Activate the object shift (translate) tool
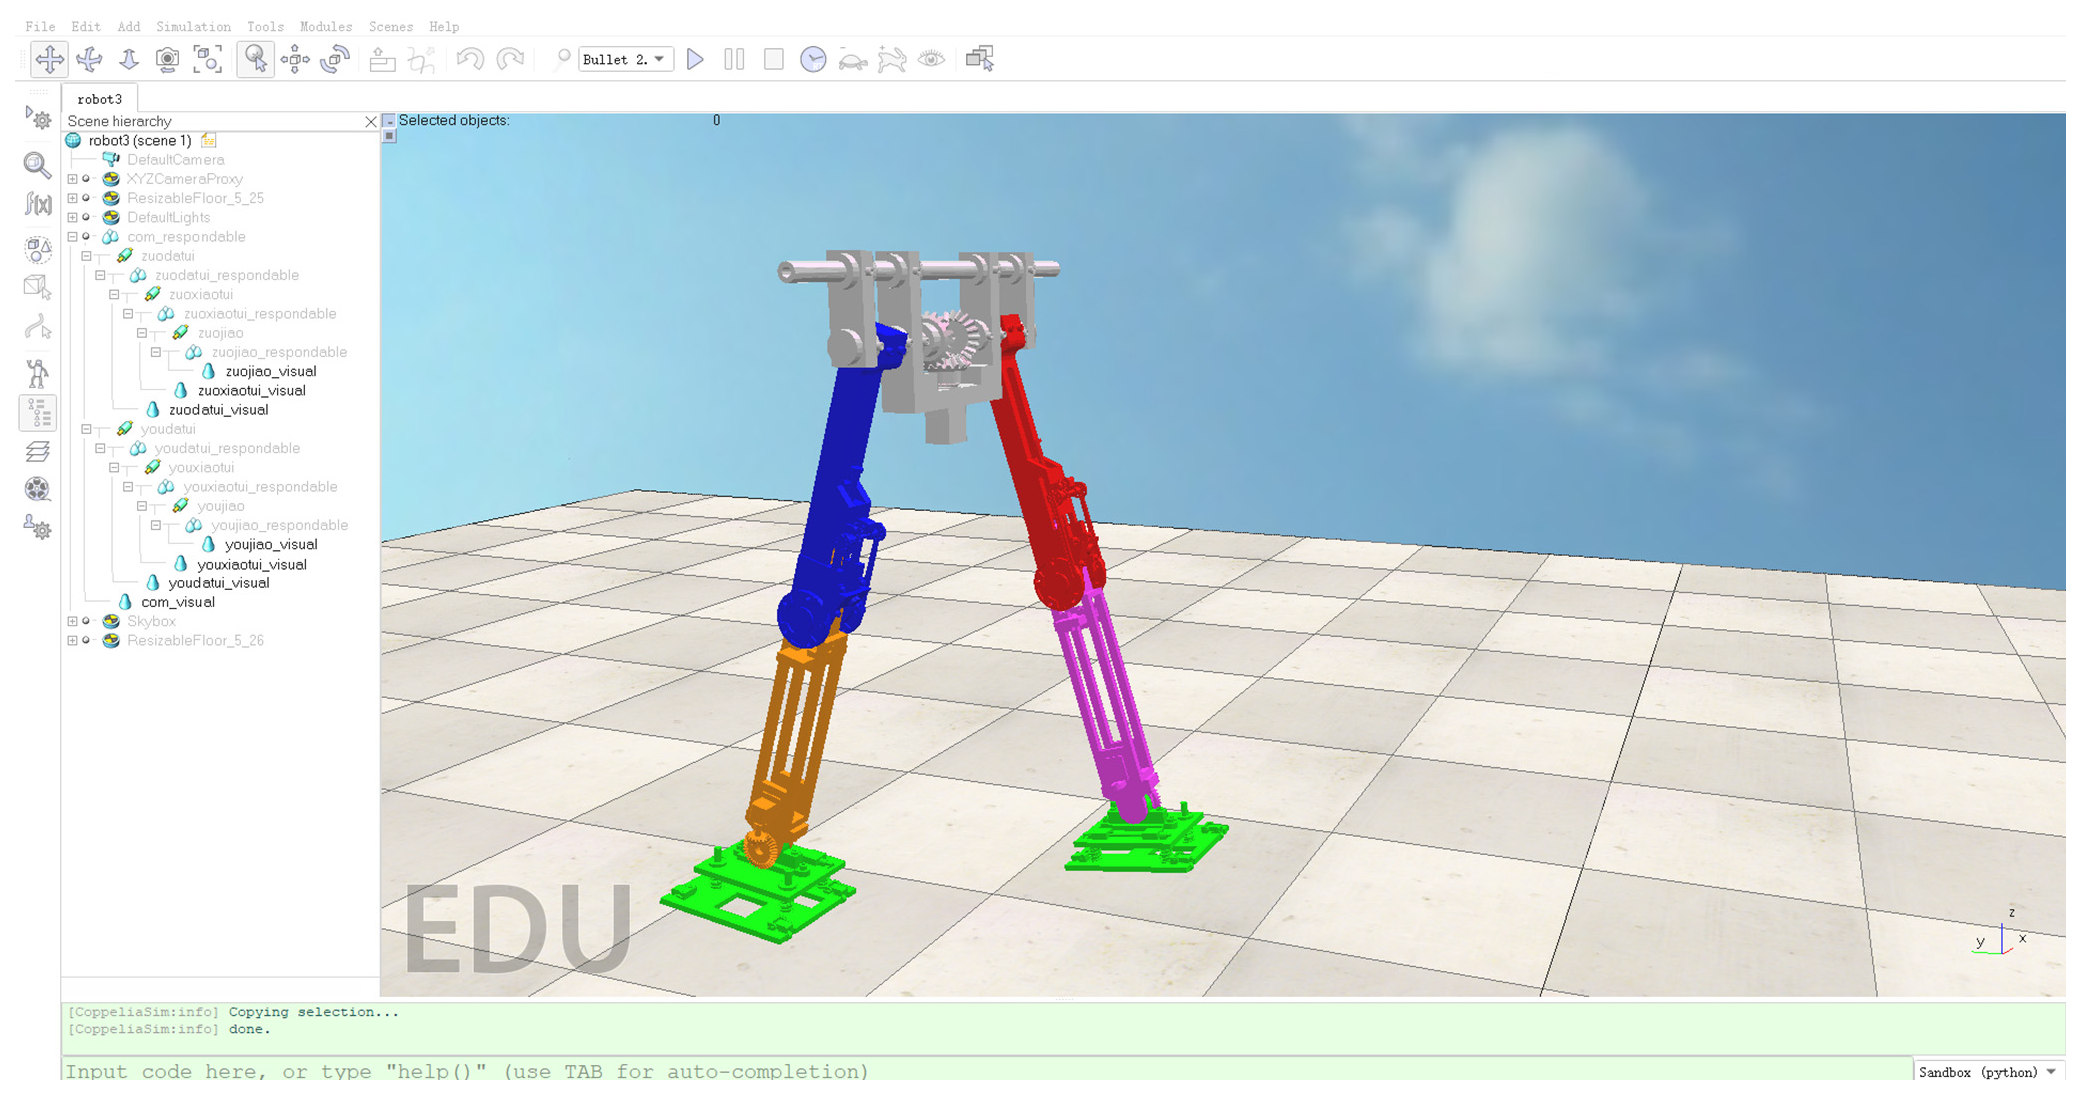The height and width of the screenshot is (1093, 2081). tap(295, 59)
